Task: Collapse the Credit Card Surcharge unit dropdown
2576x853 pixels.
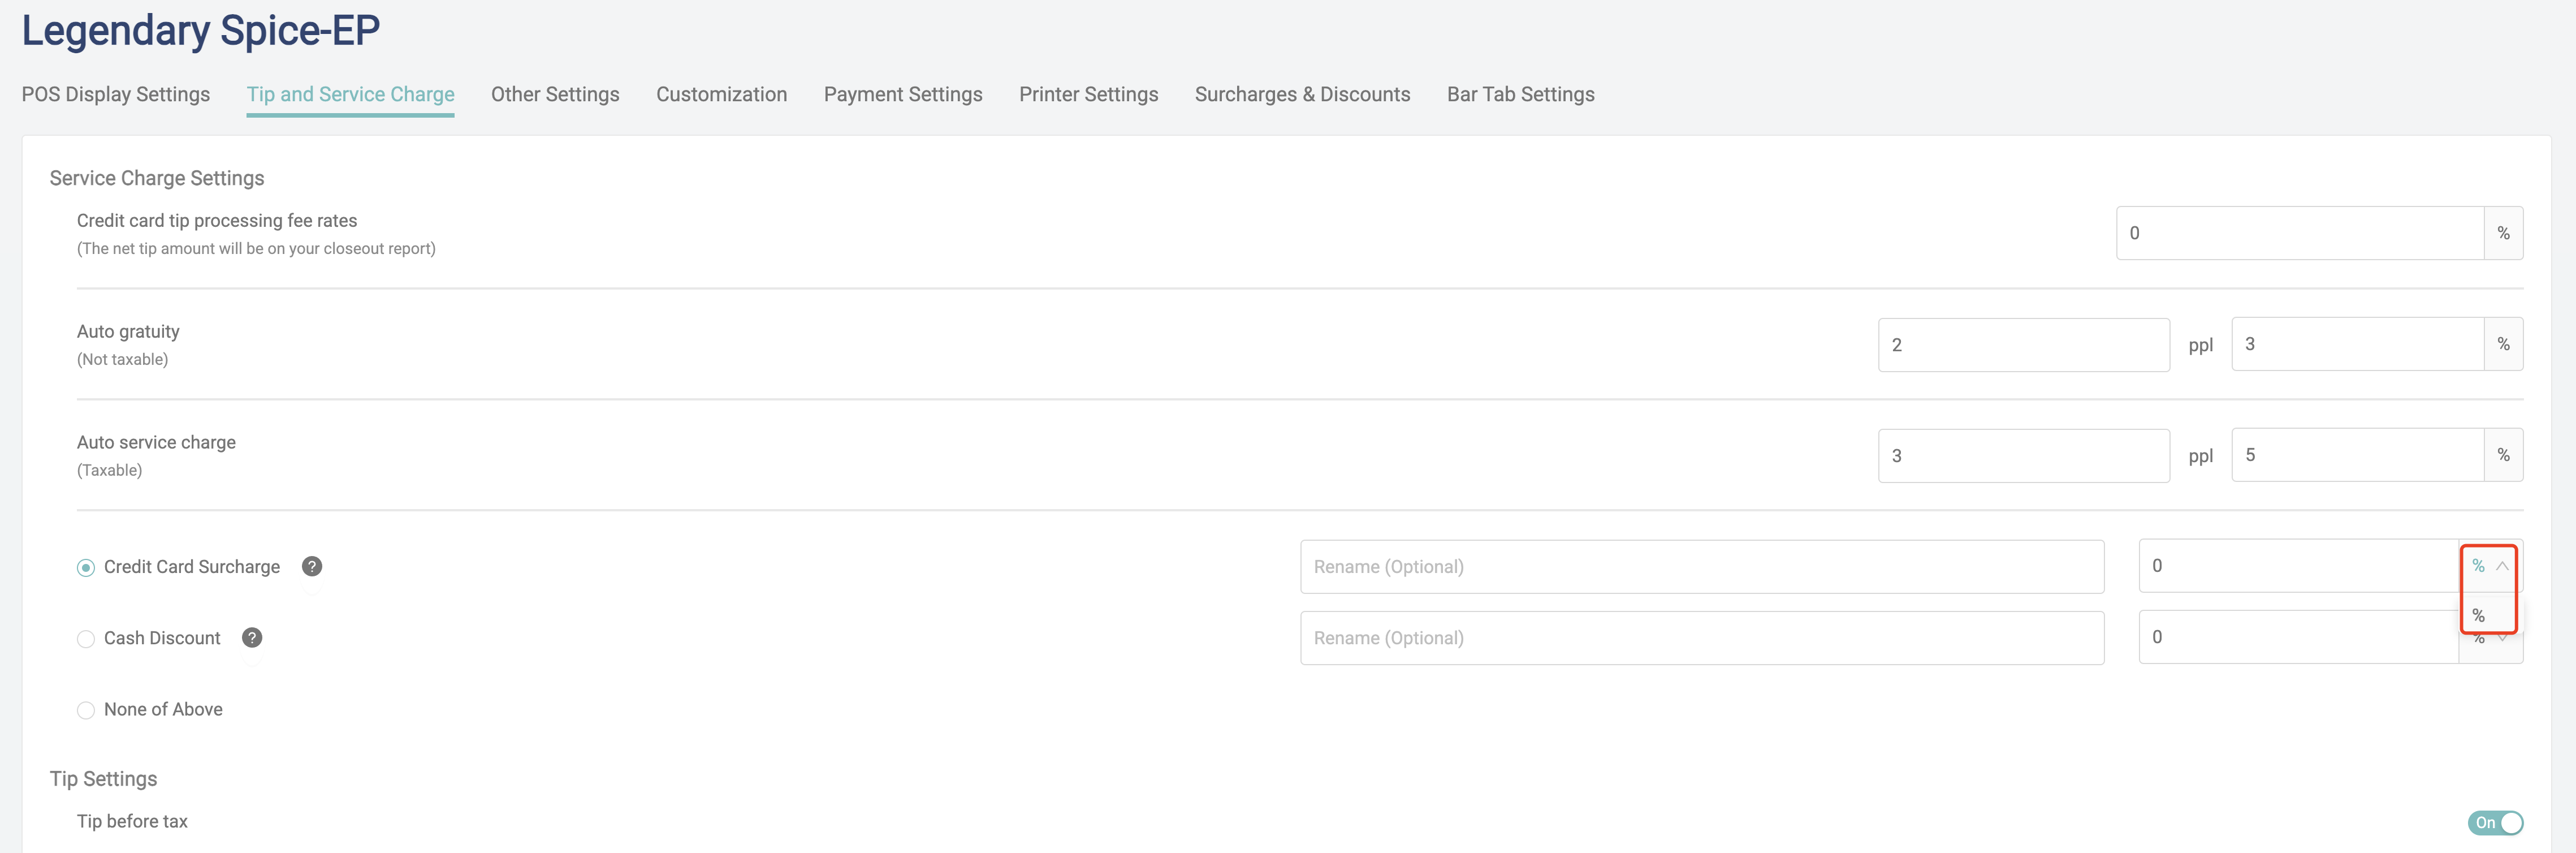Action: click(2490, 566)
